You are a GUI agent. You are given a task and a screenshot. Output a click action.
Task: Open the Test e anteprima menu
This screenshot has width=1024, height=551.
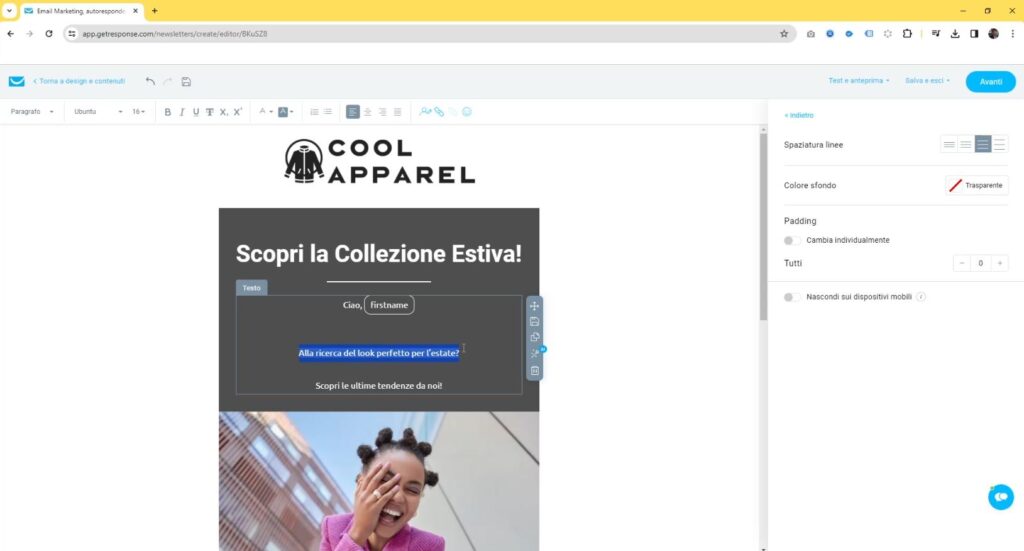(859, 81)
